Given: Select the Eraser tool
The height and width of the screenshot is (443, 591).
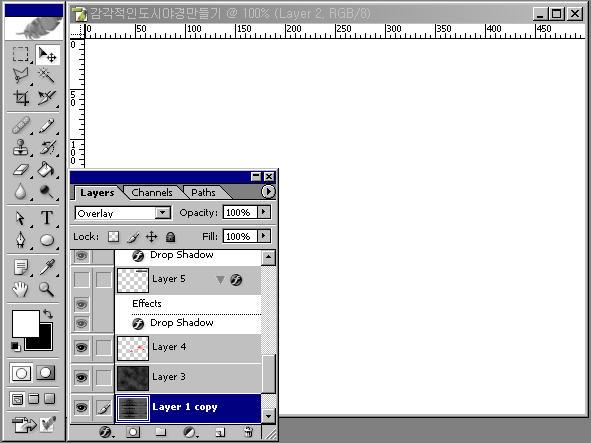Looking at the screenshot, I should pyautogui.click(x=20, y=170).
